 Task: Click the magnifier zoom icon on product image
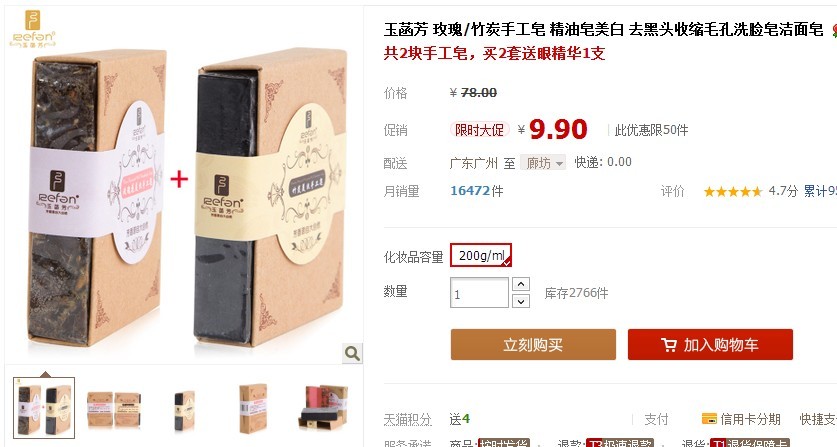[x=352, y=353]
